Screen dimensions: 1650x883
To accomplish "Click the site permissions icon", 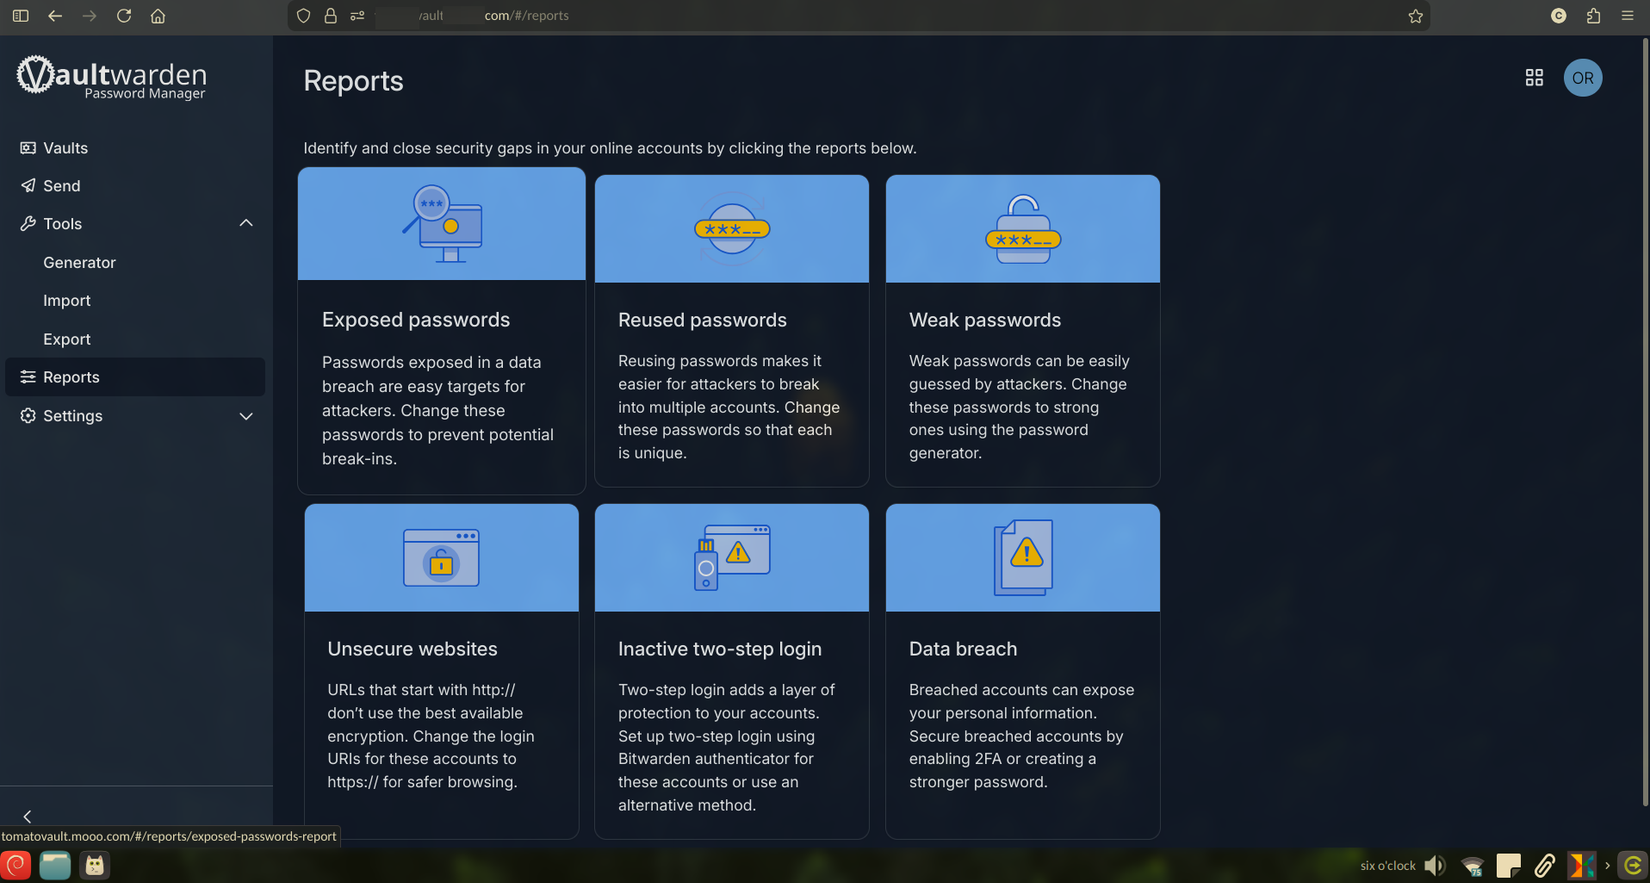I will tap(357, 16).
